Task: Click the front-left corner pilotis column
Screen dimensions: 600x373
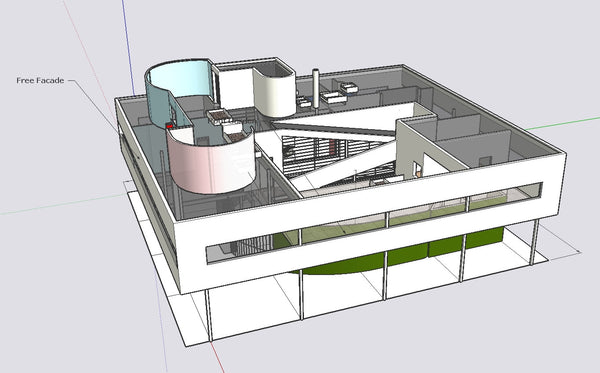Action: click(x=209, y=314)
